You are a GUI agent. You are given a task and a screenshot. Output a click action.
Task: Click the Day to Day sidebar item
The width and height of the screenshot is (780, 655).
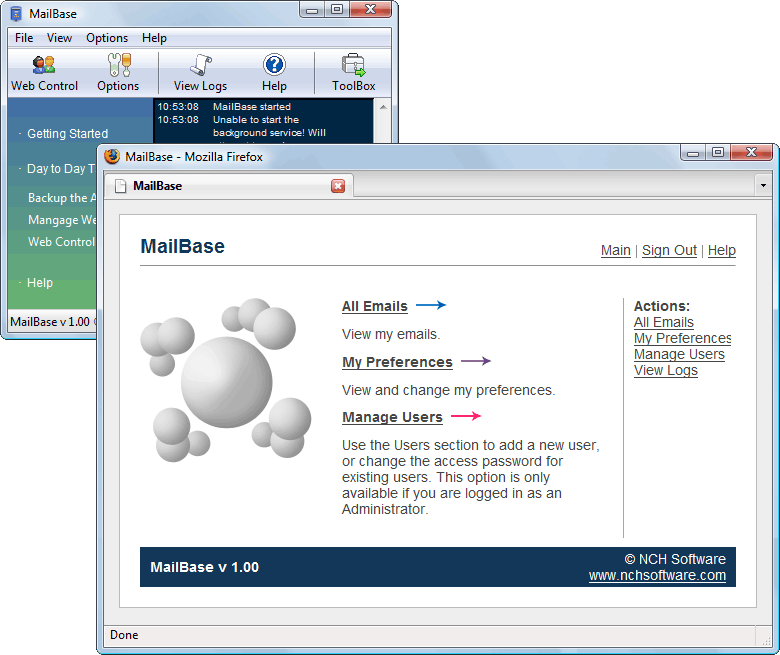coord(61,169)
